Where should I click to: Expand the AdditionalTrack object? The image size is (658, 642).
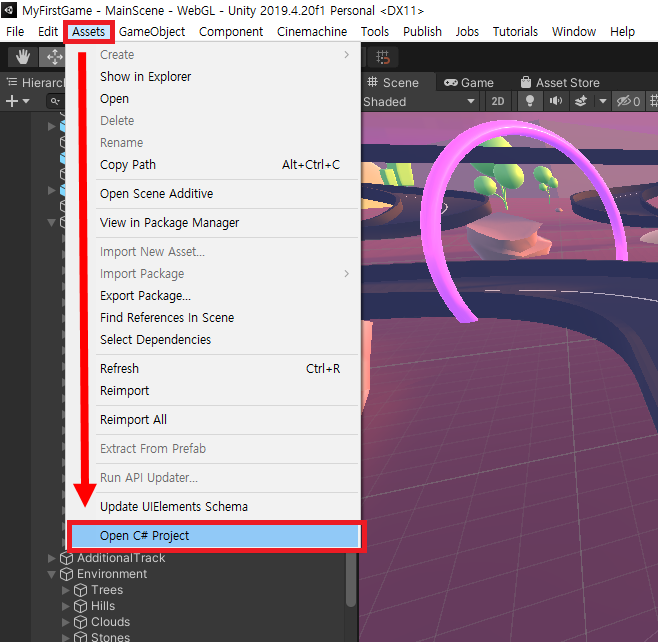coord(52,558)
